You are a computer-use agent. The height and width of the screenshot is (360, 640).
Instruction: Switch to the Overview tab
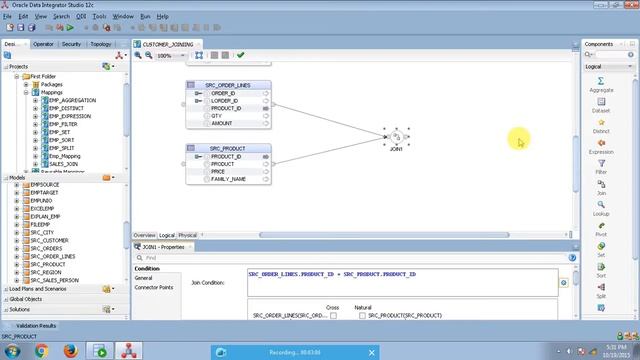point(144,235)
